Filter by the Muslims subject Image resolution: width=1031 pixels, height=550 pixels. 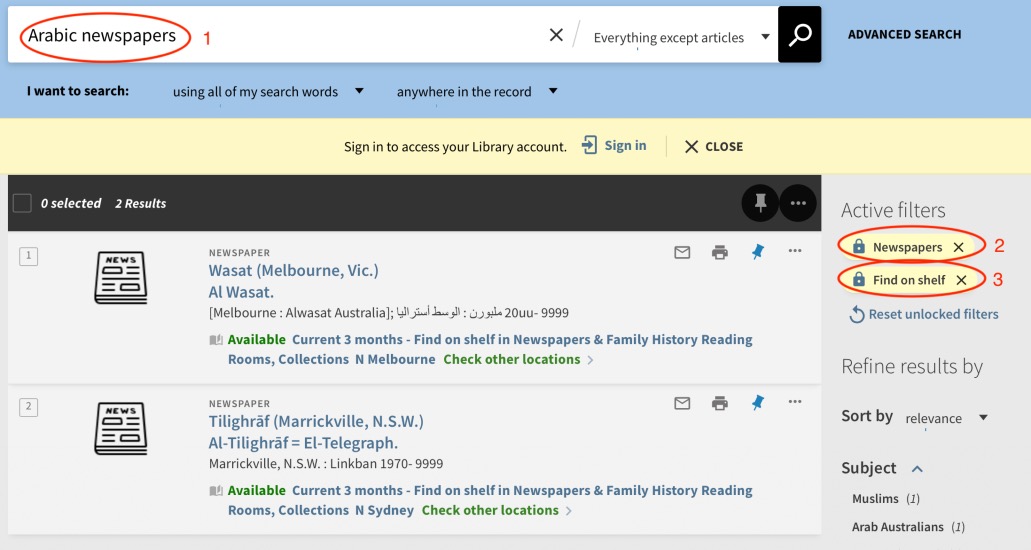point(886,499)
